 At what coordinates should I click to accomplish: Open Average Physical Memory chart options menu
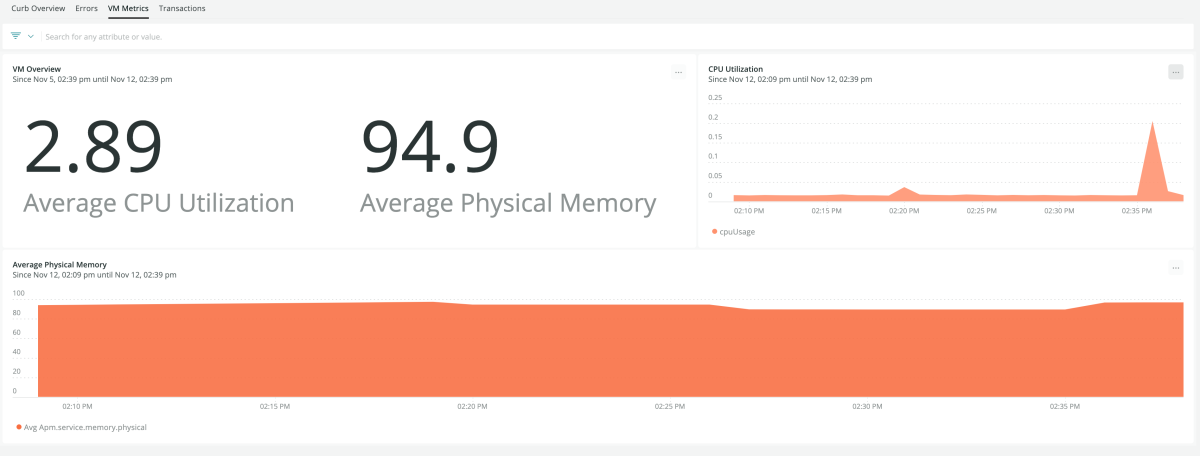pos(1176,268)
